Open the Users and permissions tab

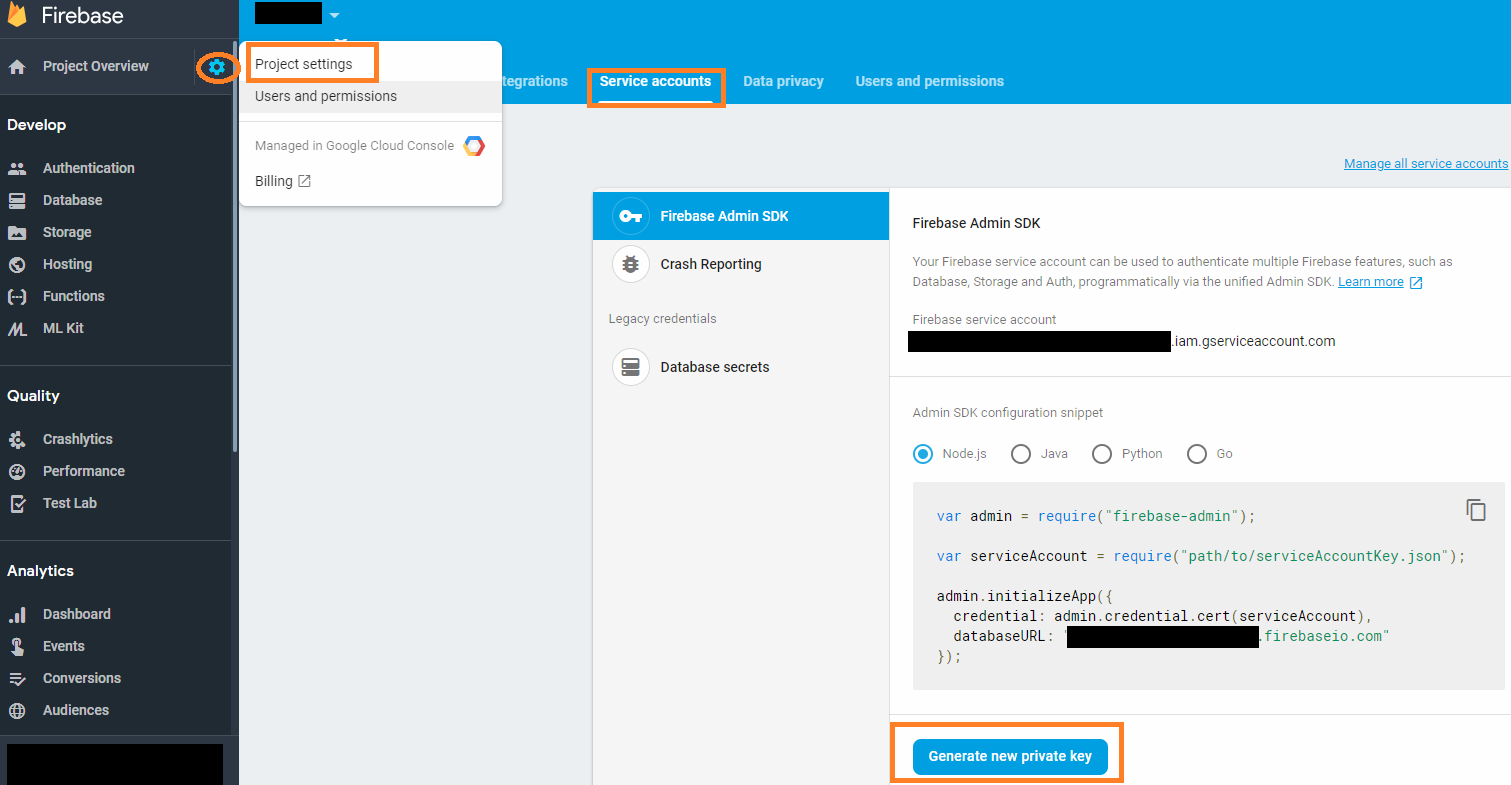[929, 81]
